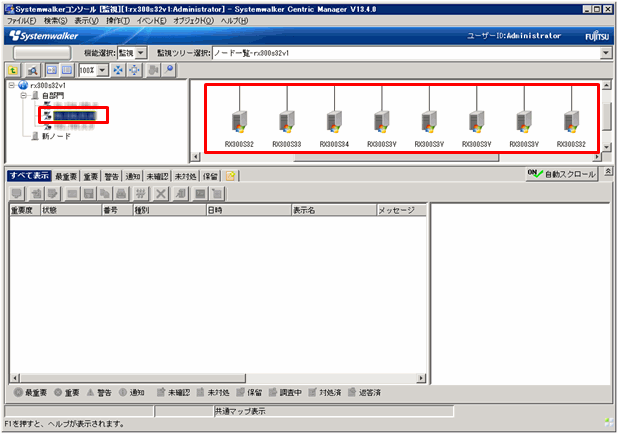Viewport: 618px width, 434px height.
Task: Switch to the 重要 event tab
Action: click(91, 176)
